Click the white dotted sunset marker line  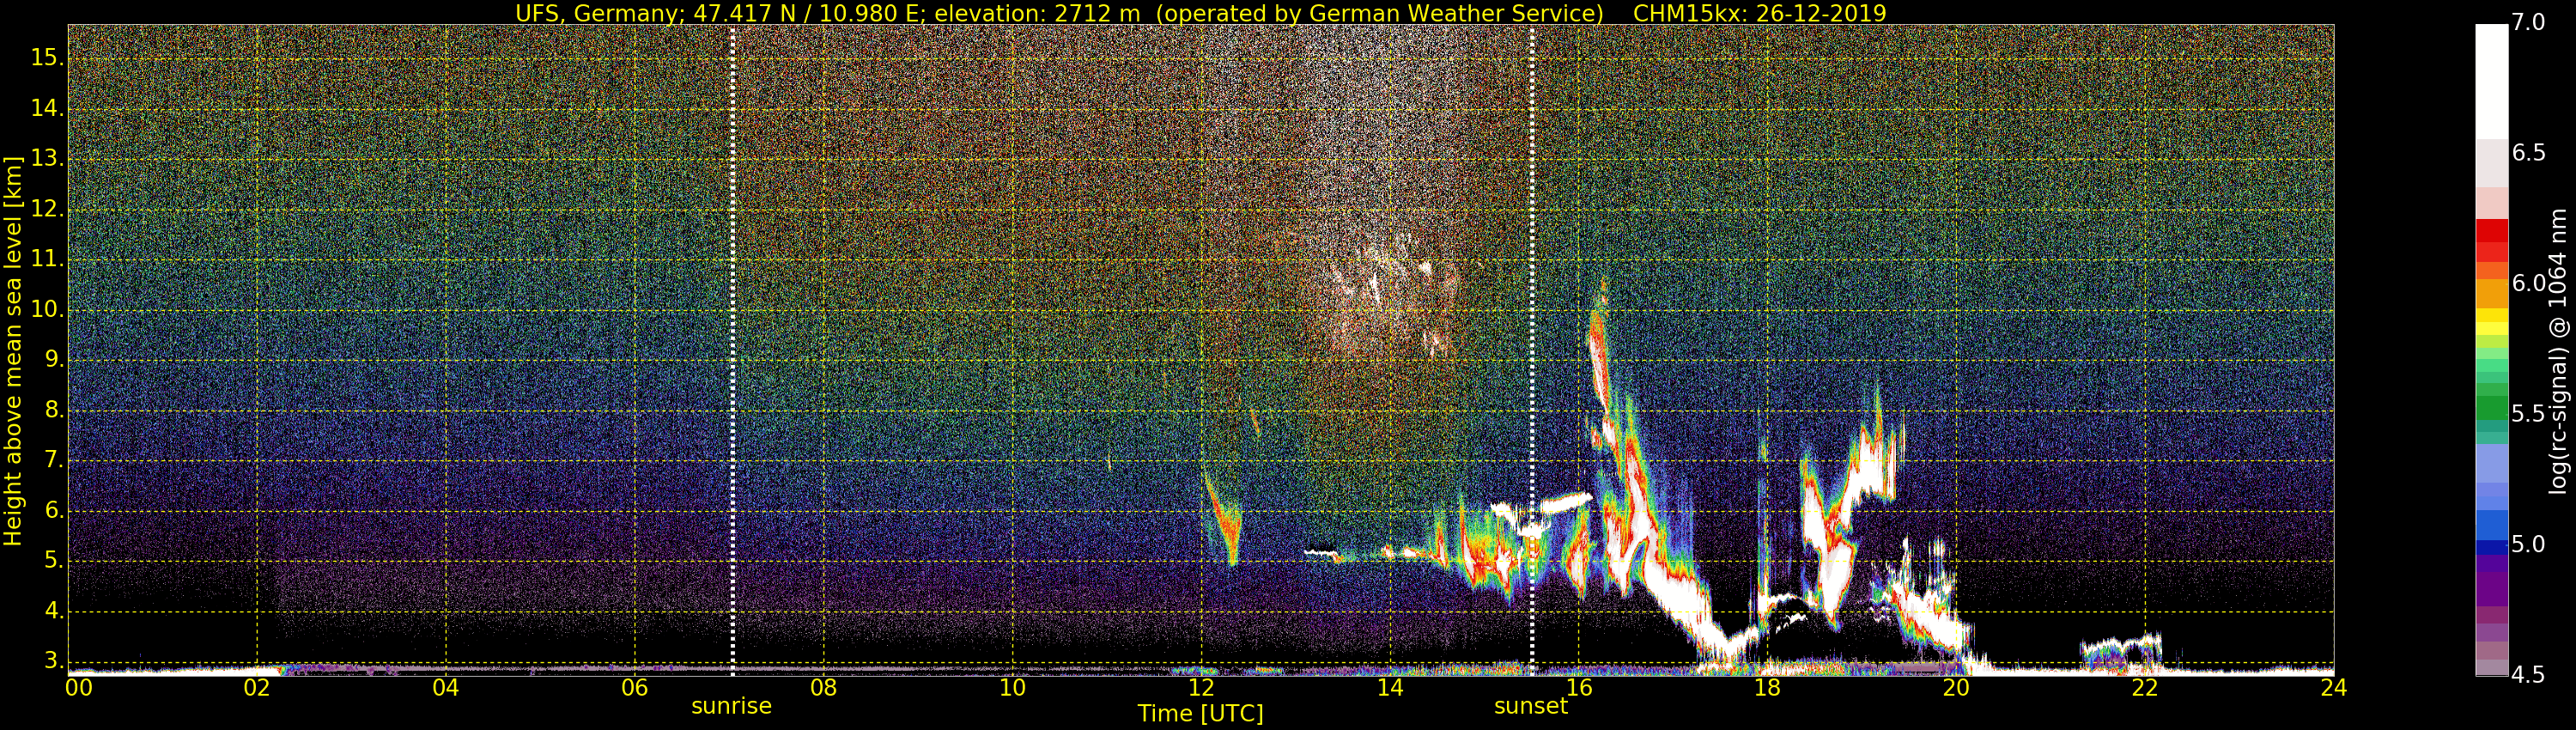[x=1531, y=350]
